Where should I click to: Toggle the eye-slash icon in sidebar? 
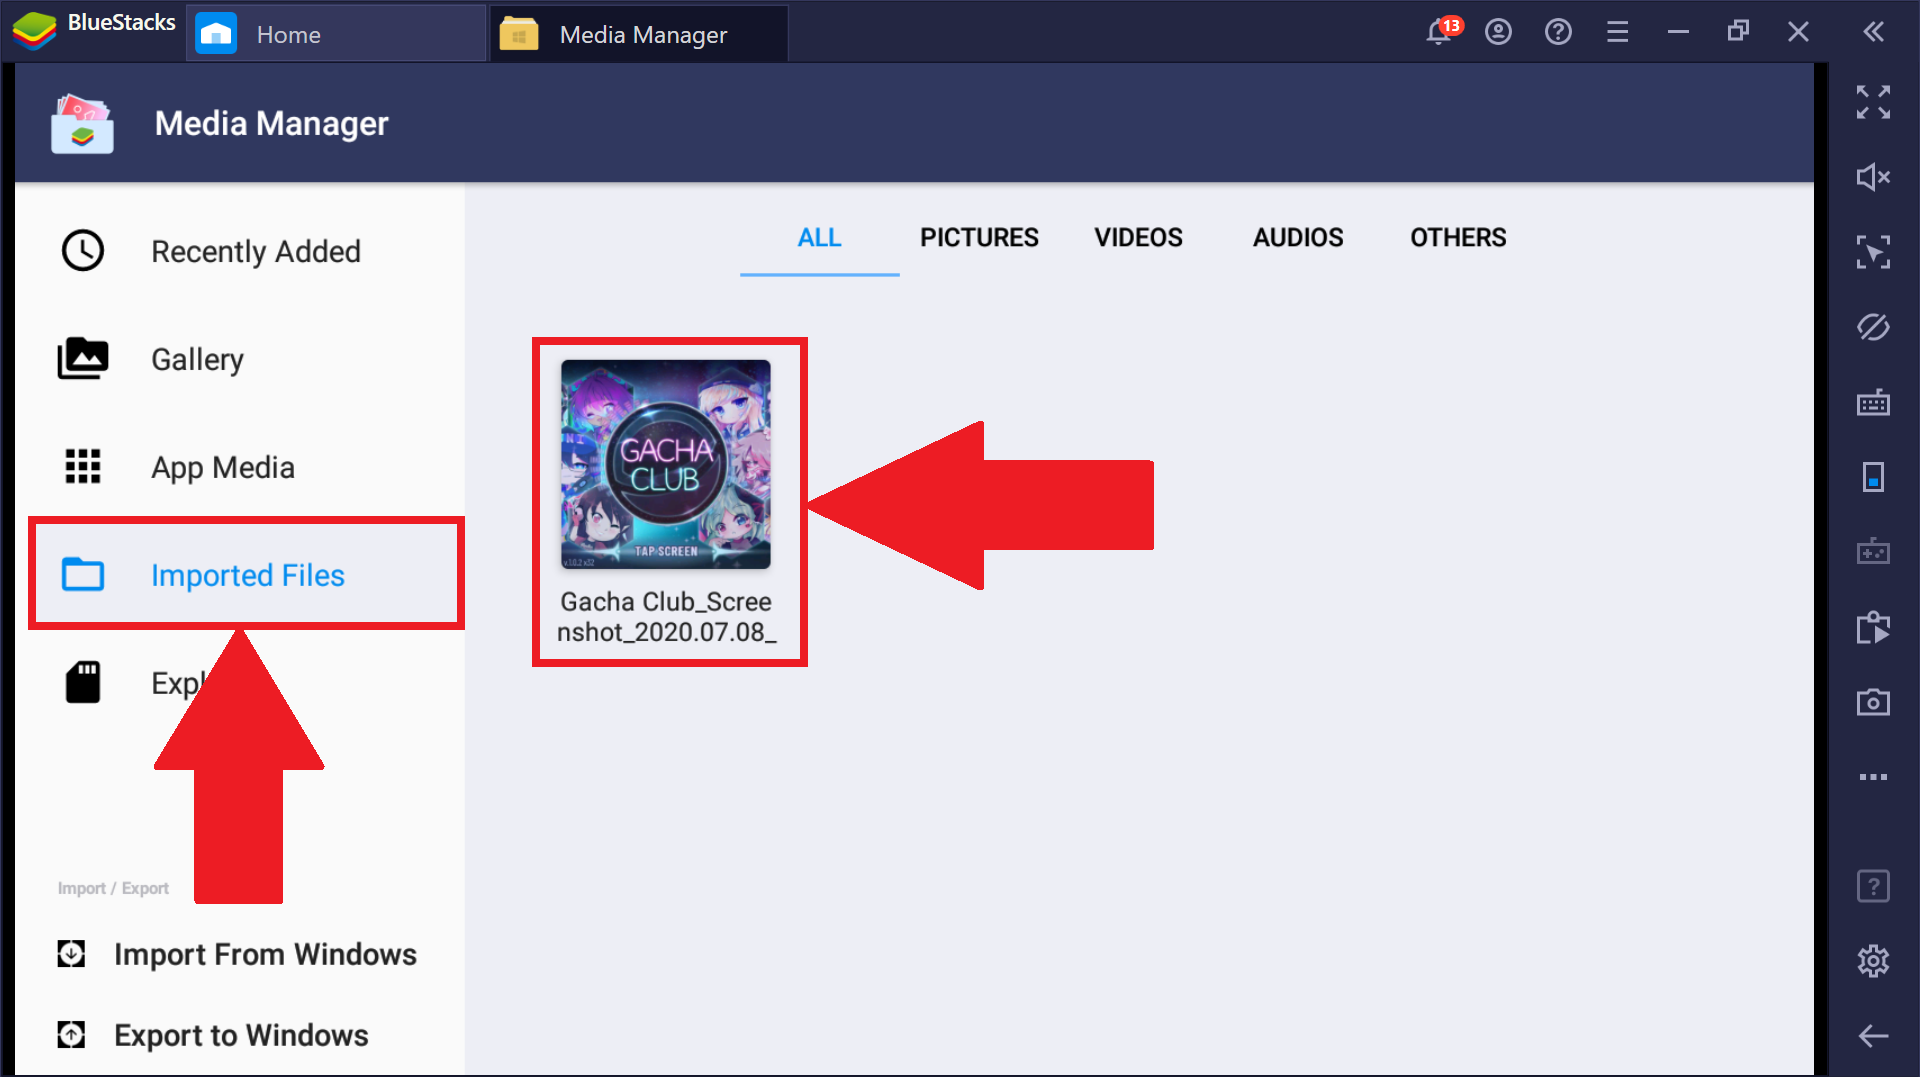point(1873,327)
